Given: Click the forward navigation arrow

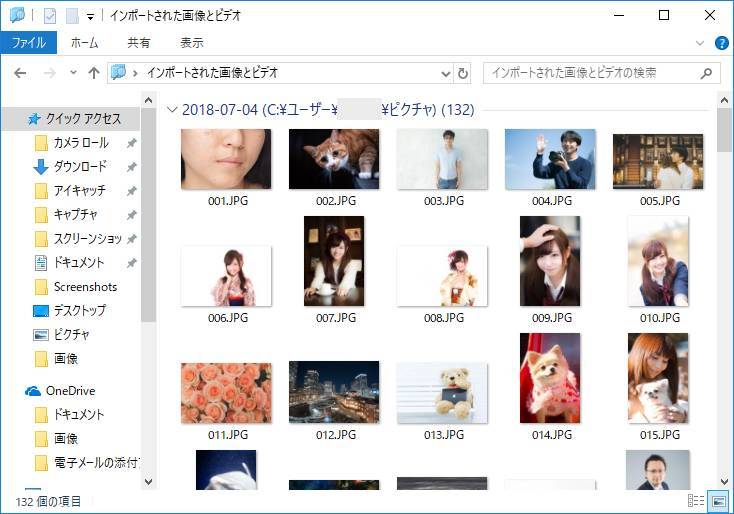Looking at the screenshot, I should 50,73.
